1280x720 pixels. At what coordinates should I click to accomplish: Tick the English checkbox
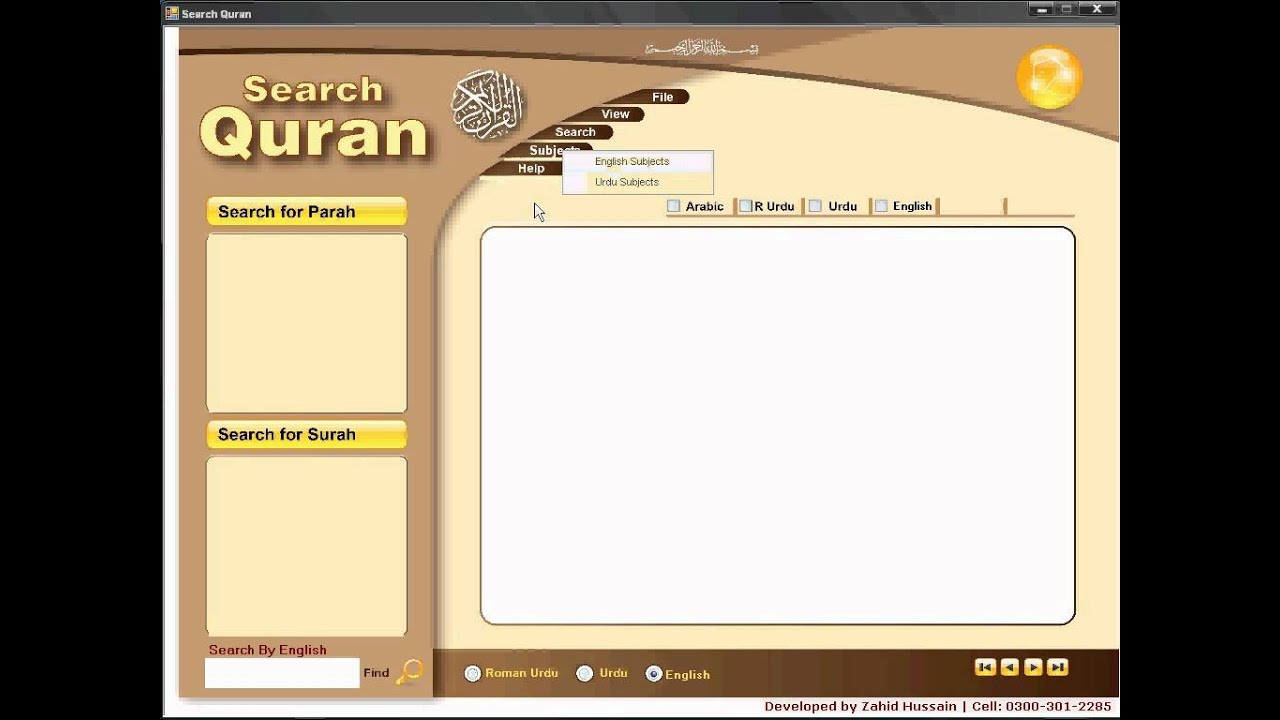[881, 206]
